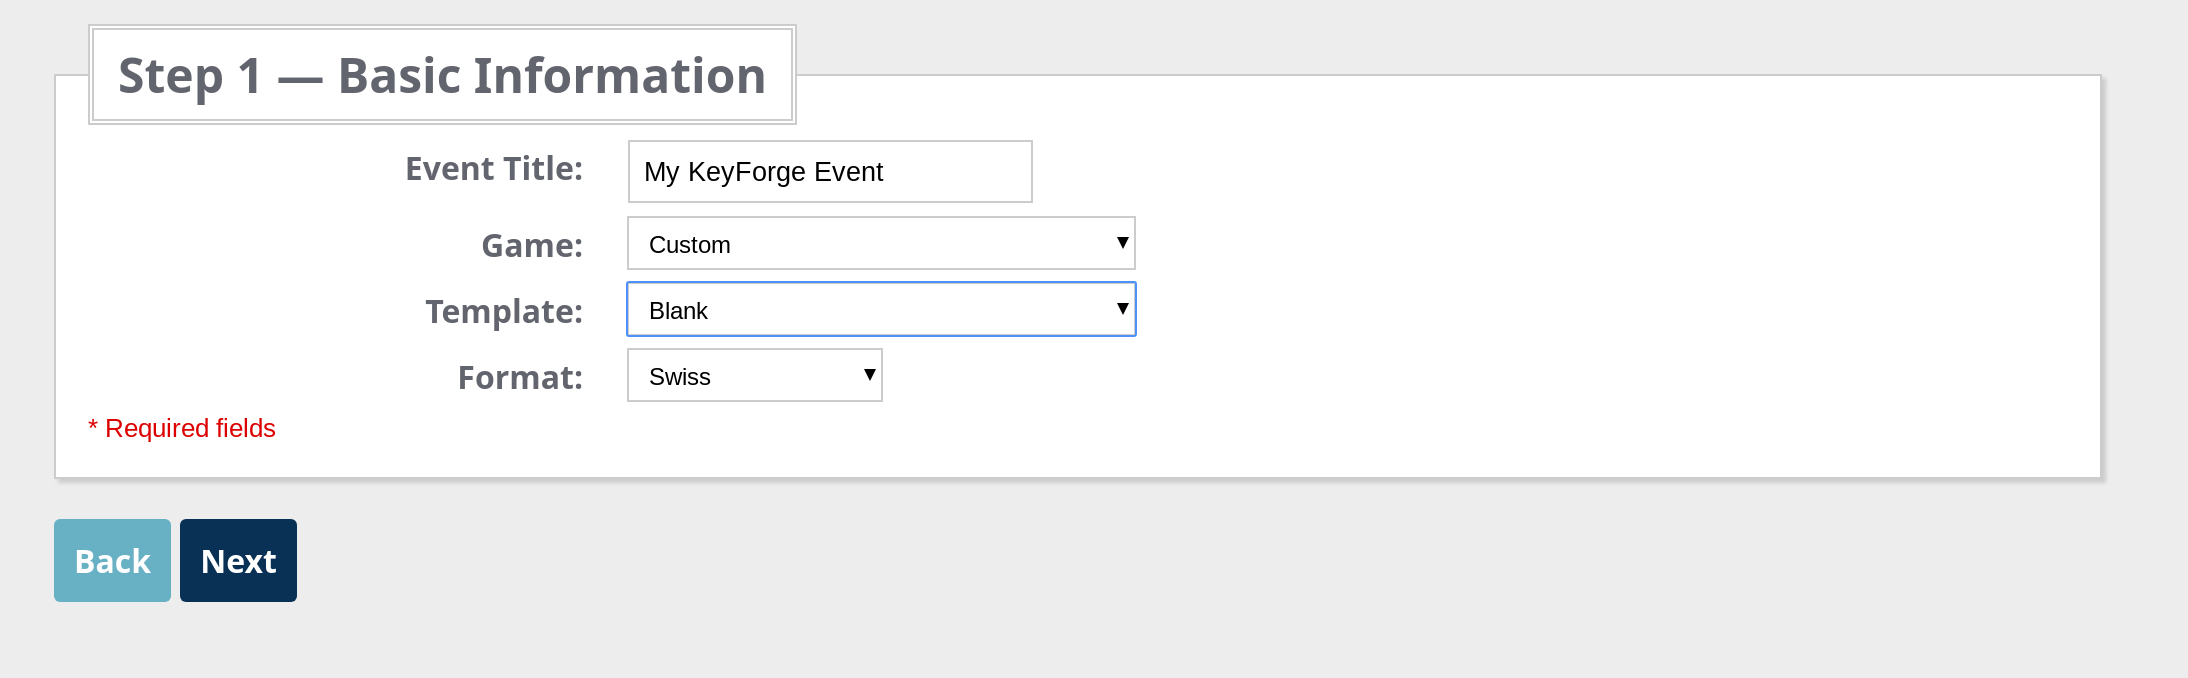This screenshot has height=678, width=2188.
Task: Click the "Game:" label
Action: 532,246
